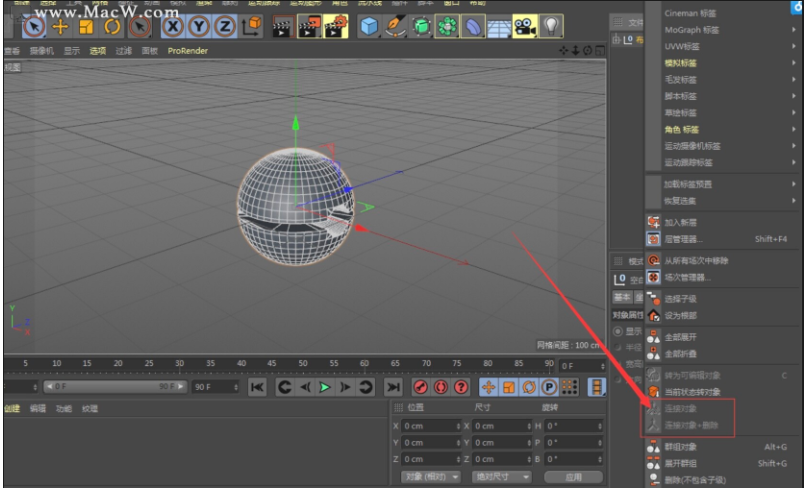Toggle the Z axis lock

[x=225, y=26]
